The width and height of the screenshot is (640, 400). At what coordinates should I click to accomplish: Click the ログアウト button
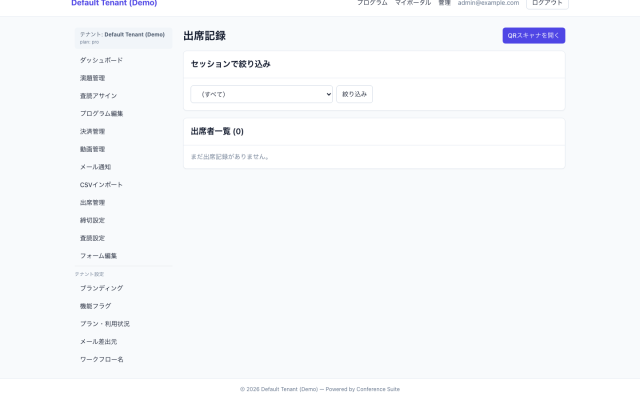tap(547, 3)
